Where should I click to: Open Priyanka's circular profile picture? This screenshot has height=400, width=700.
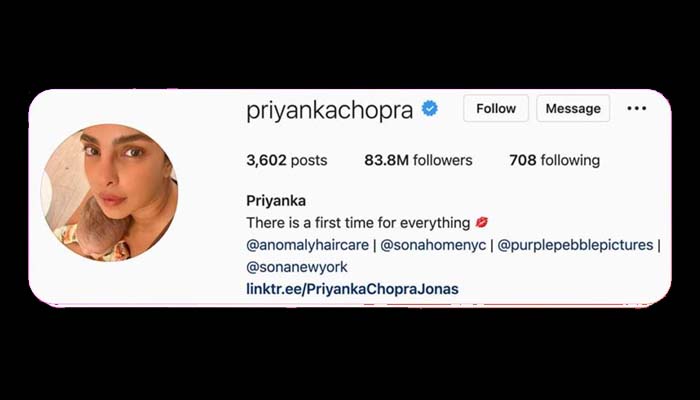pyautogui.click(x=109, y=193)
